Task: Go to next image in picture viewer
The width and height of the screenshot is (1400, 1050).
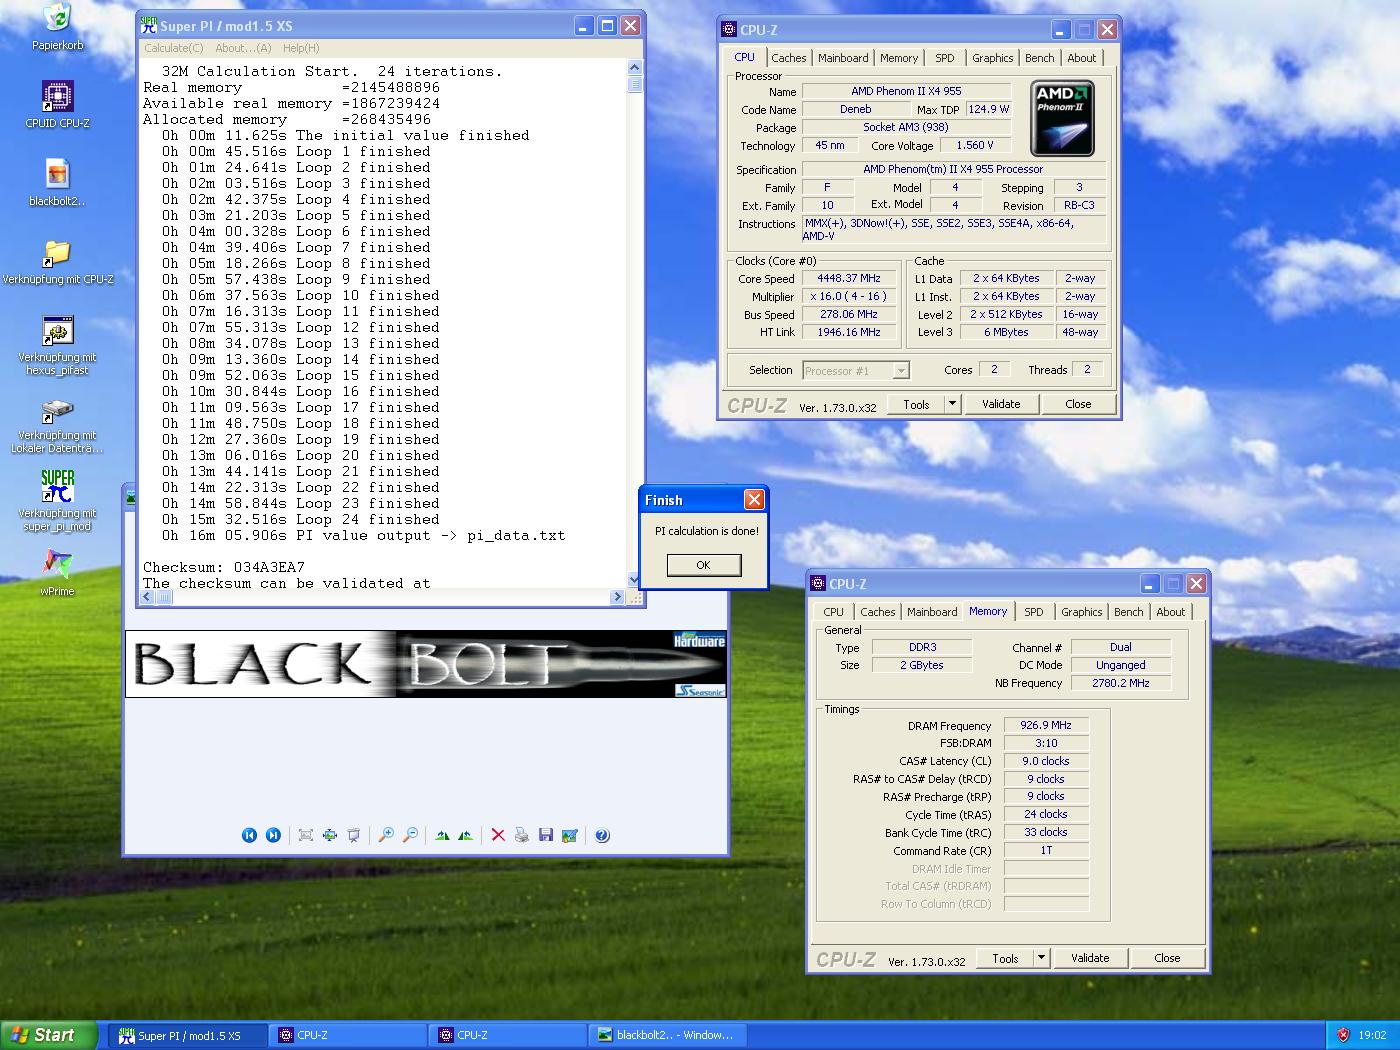Action: [x=273, y=835]
